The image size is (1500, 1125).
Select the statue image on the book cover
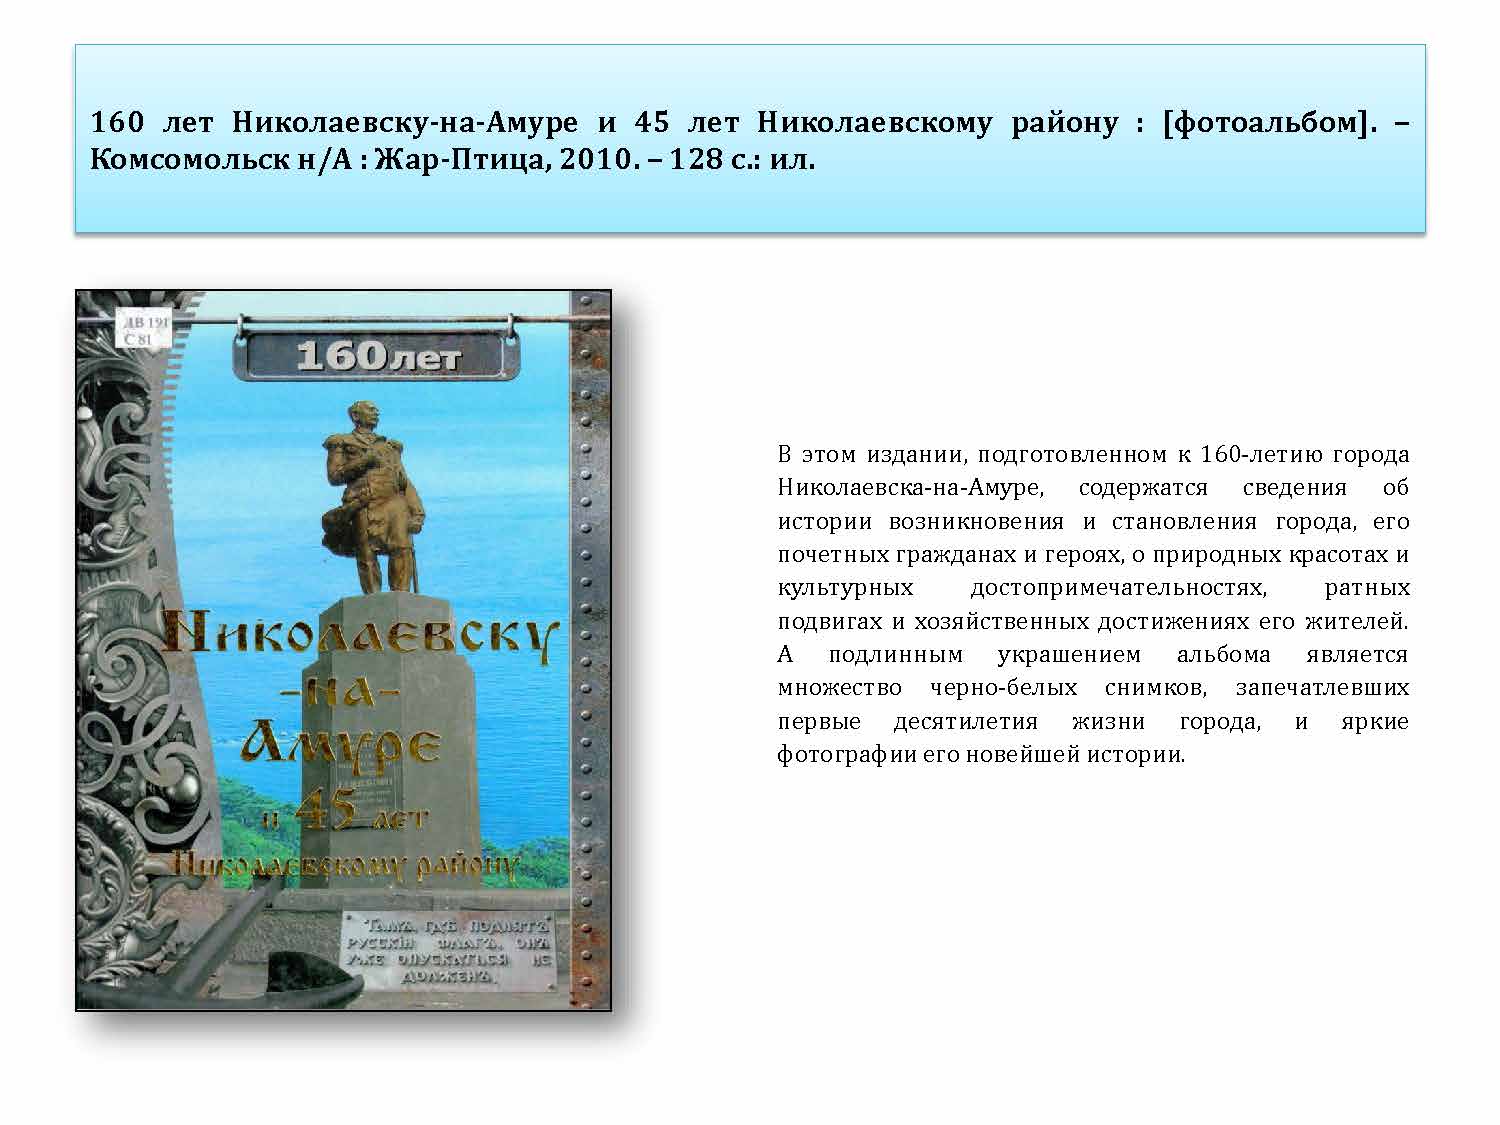(372, 490)
